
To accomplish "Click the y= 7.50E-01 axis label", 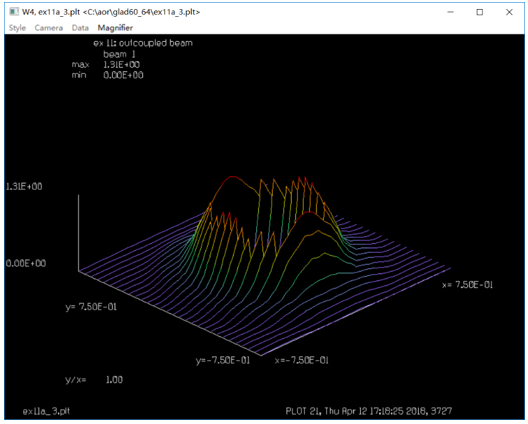I will (x=91, y=307).
